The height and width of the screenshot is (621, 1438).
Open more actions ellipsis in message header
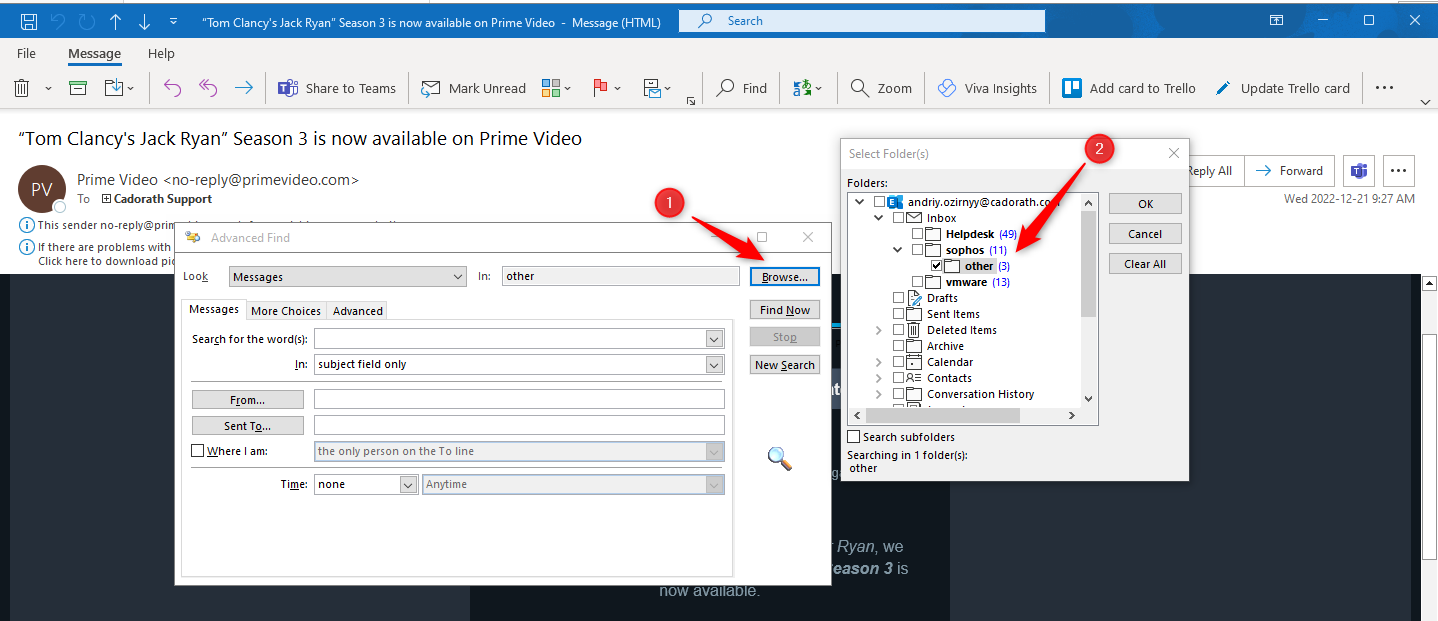click(x=1399, y=171)
